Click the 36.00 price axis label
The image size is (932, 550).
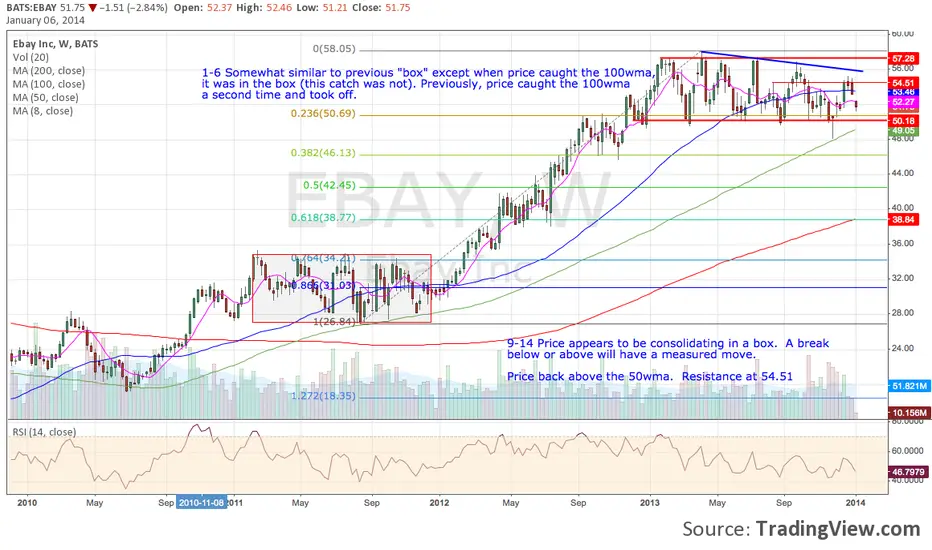(902, 243)
